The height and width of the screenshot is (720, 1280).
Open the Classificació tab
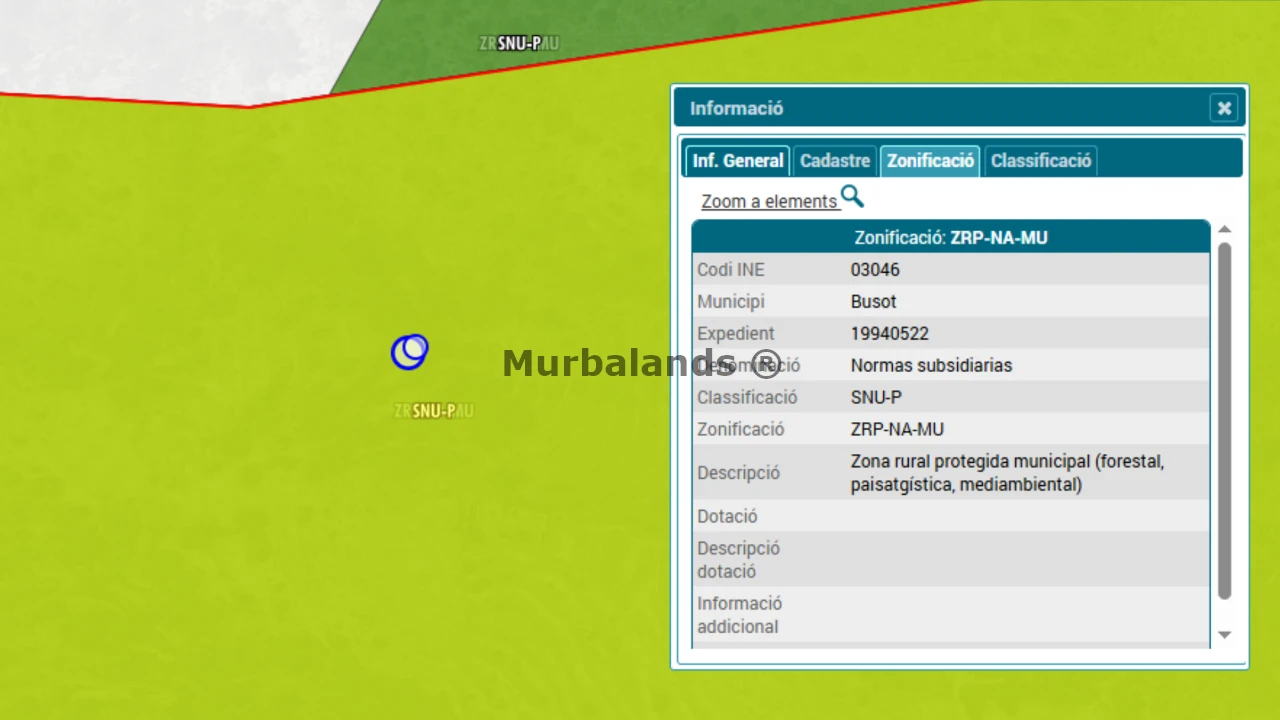coord(1041,161)
